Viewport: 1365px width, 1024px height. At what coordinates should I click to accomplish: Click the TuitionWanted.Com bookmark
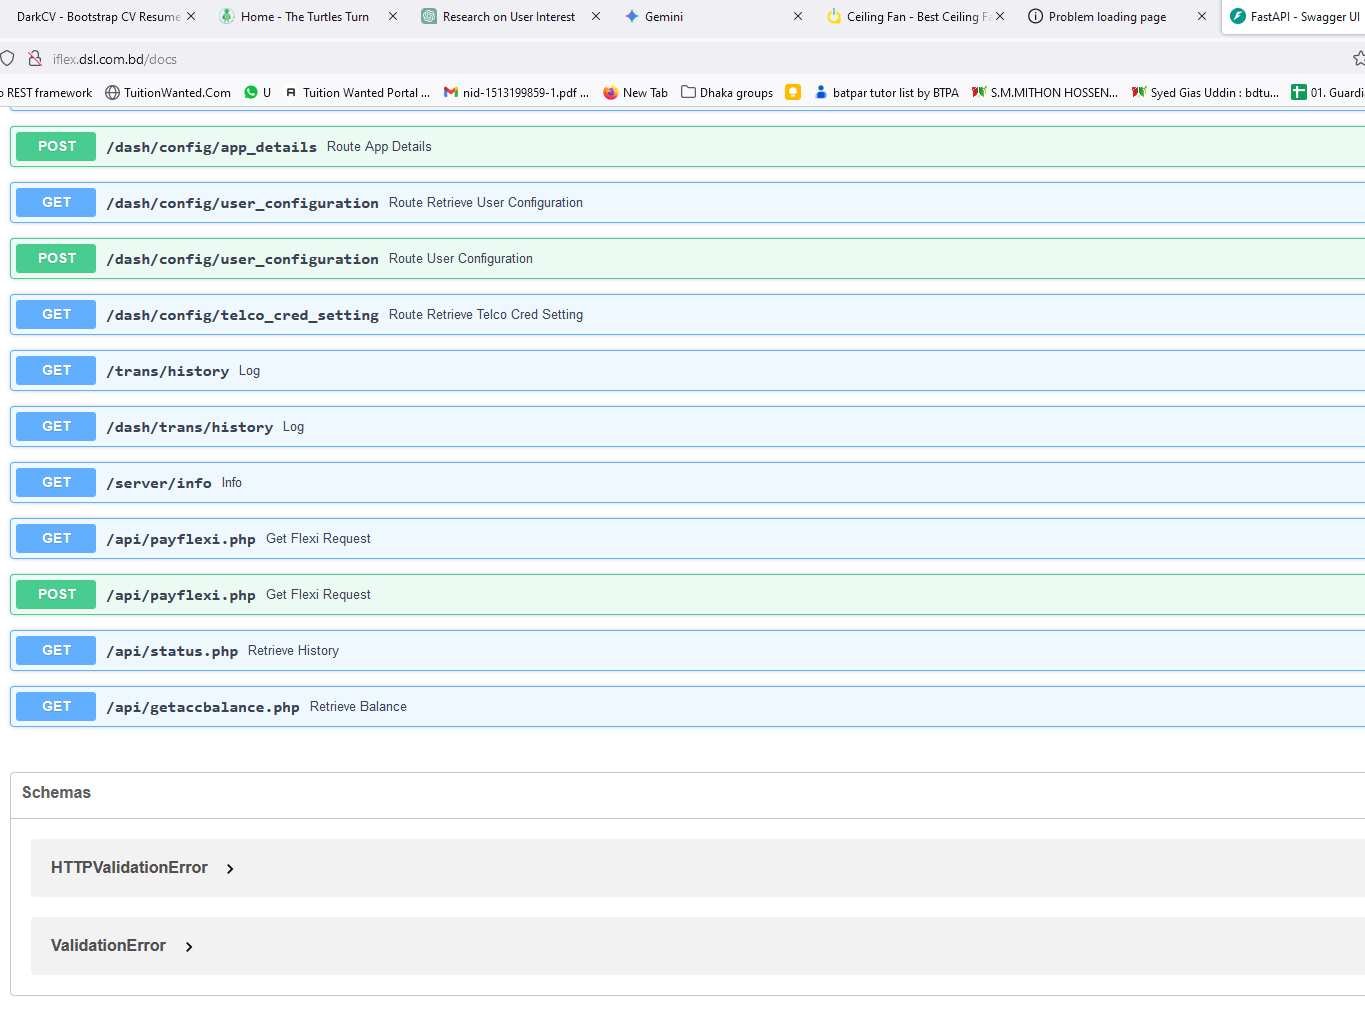click(168, 93)
